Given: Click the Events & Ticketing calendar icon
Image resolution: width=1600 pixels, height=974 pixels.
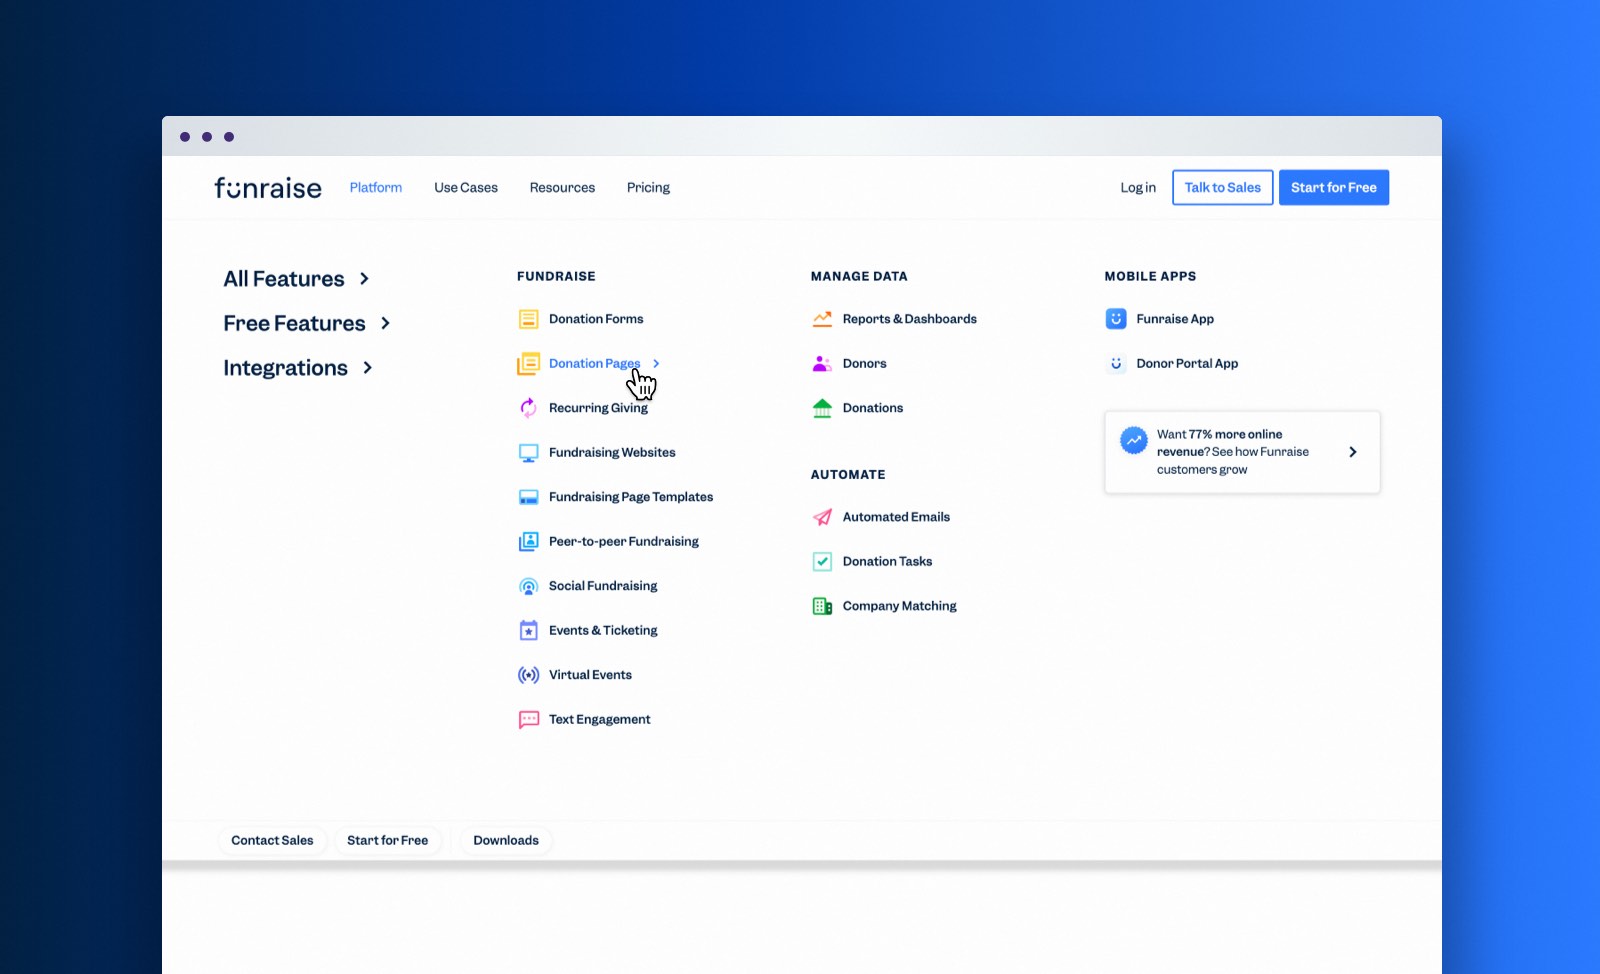Looking at the screenshot, I should pos(528,631).
